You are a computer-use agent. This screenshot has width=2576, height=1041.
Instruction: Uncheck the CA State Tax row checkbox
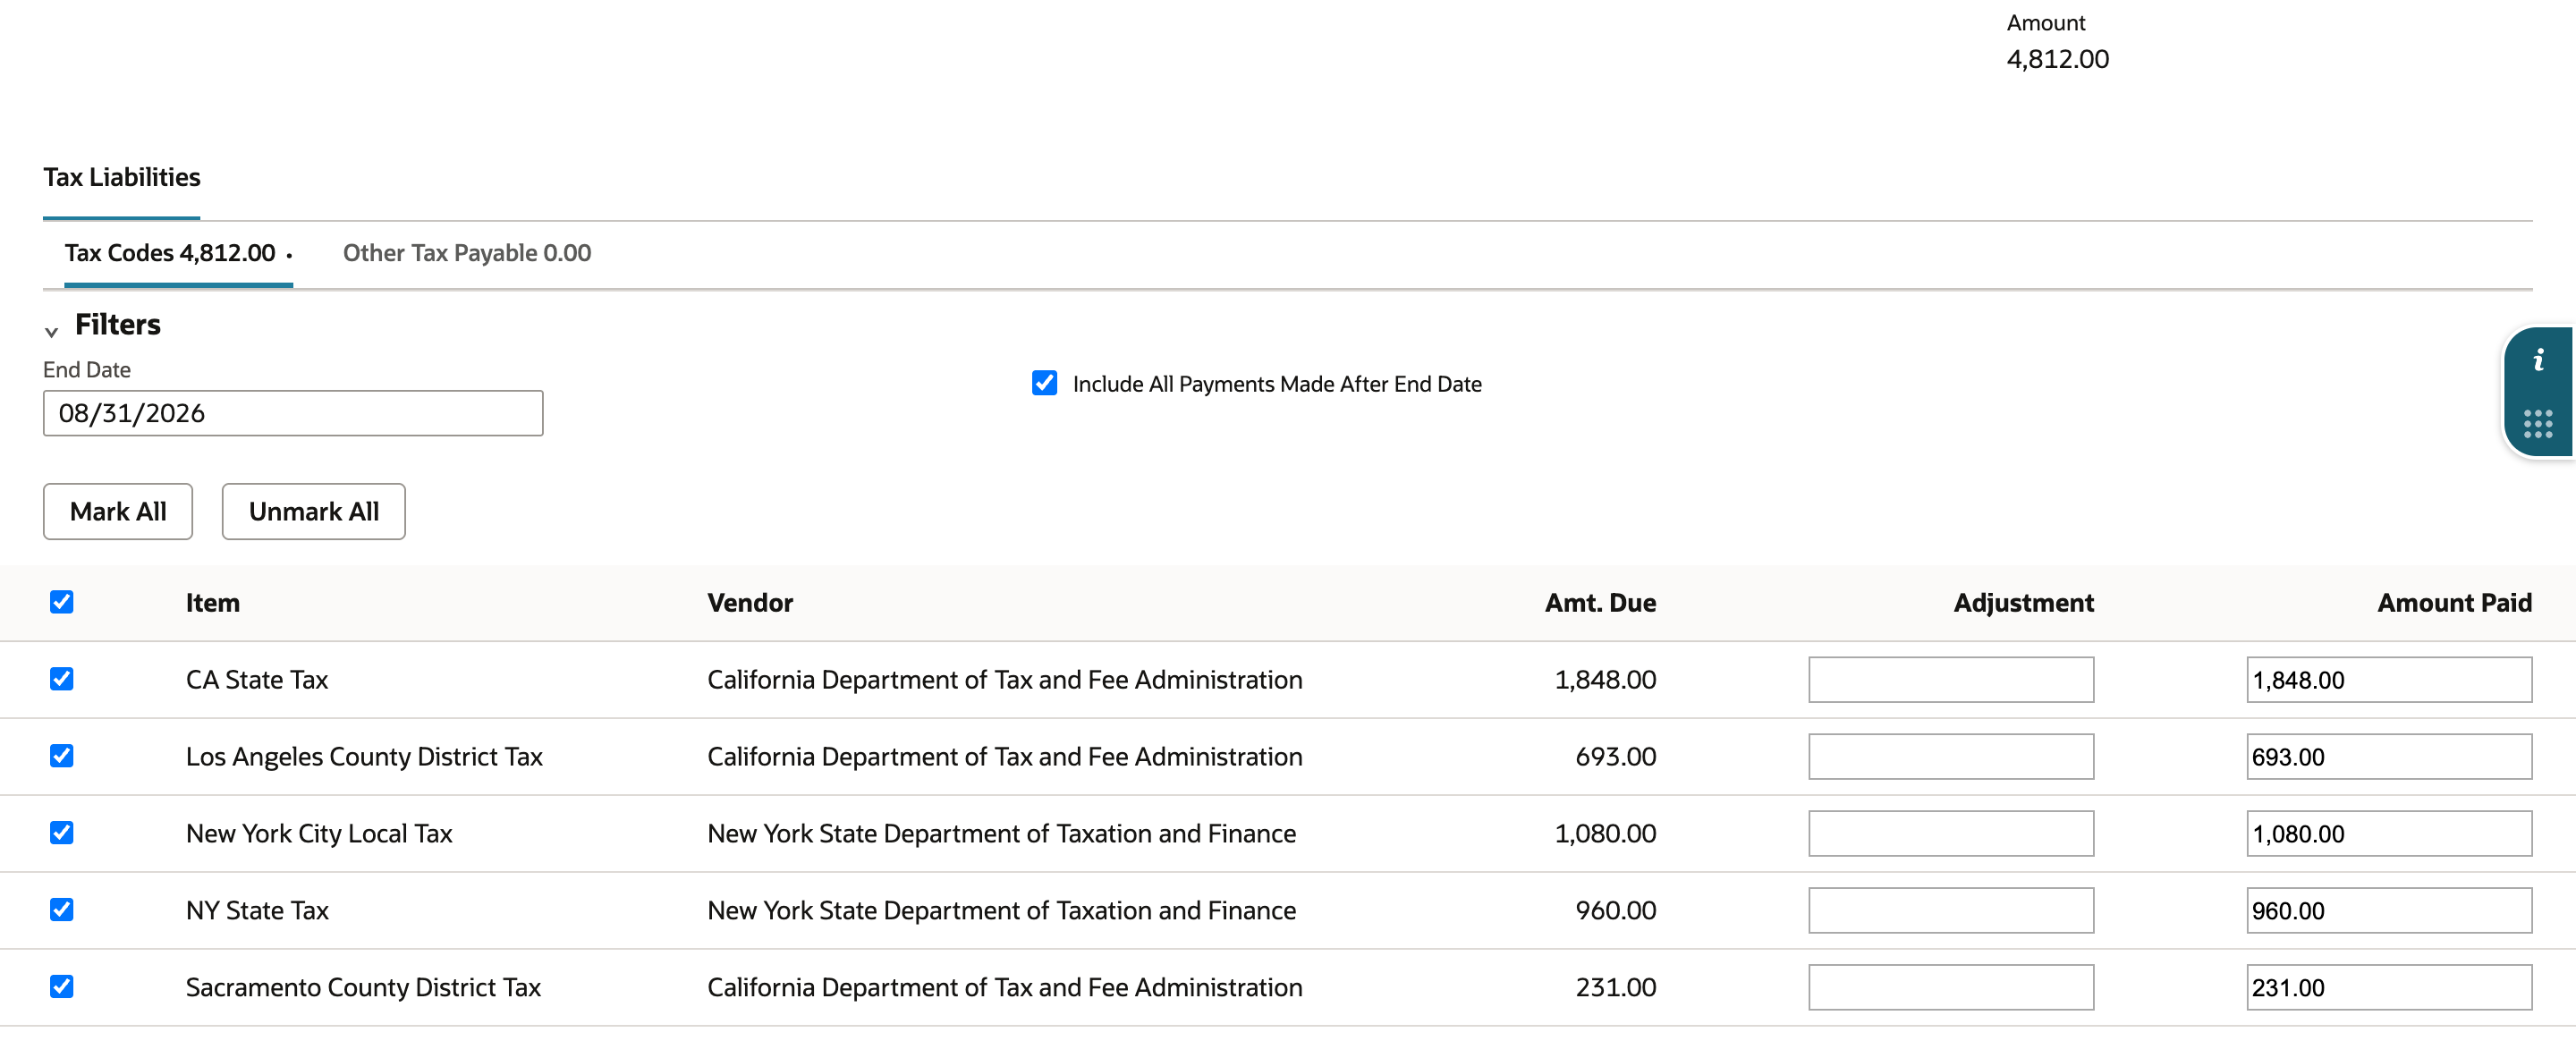point(62,678)
